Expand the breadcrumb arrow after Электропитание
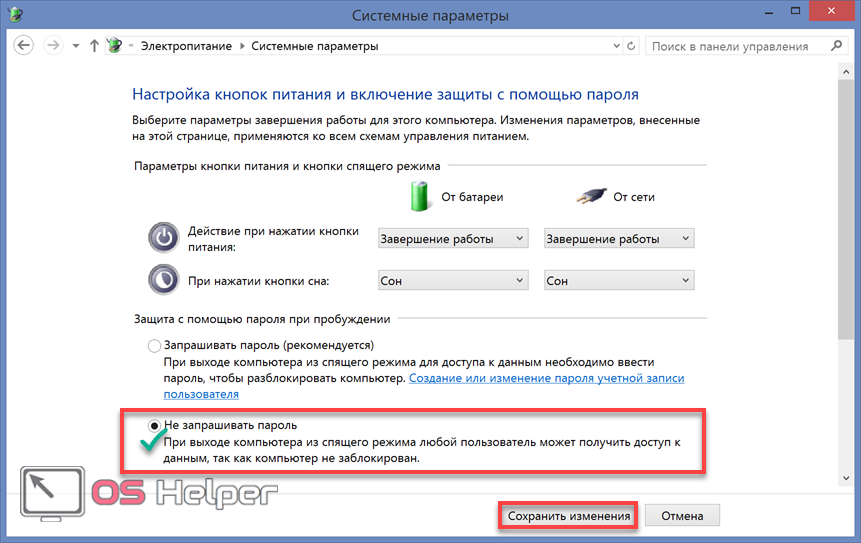The height and width of the screenshot is (543, 861). point(242,46)
